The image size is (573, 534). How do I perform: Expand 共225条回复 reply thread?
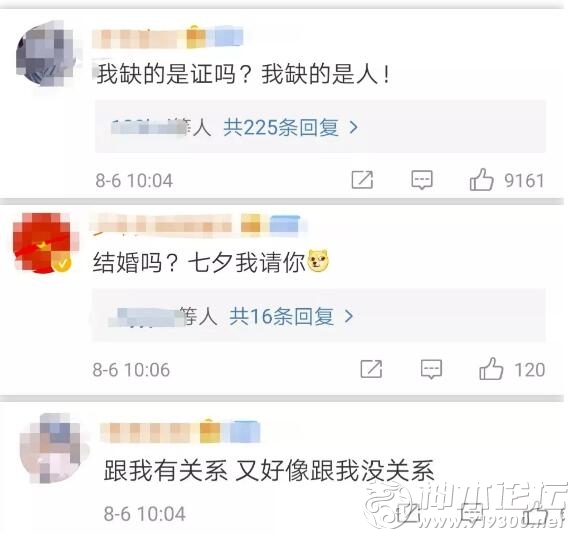[281, 128]
